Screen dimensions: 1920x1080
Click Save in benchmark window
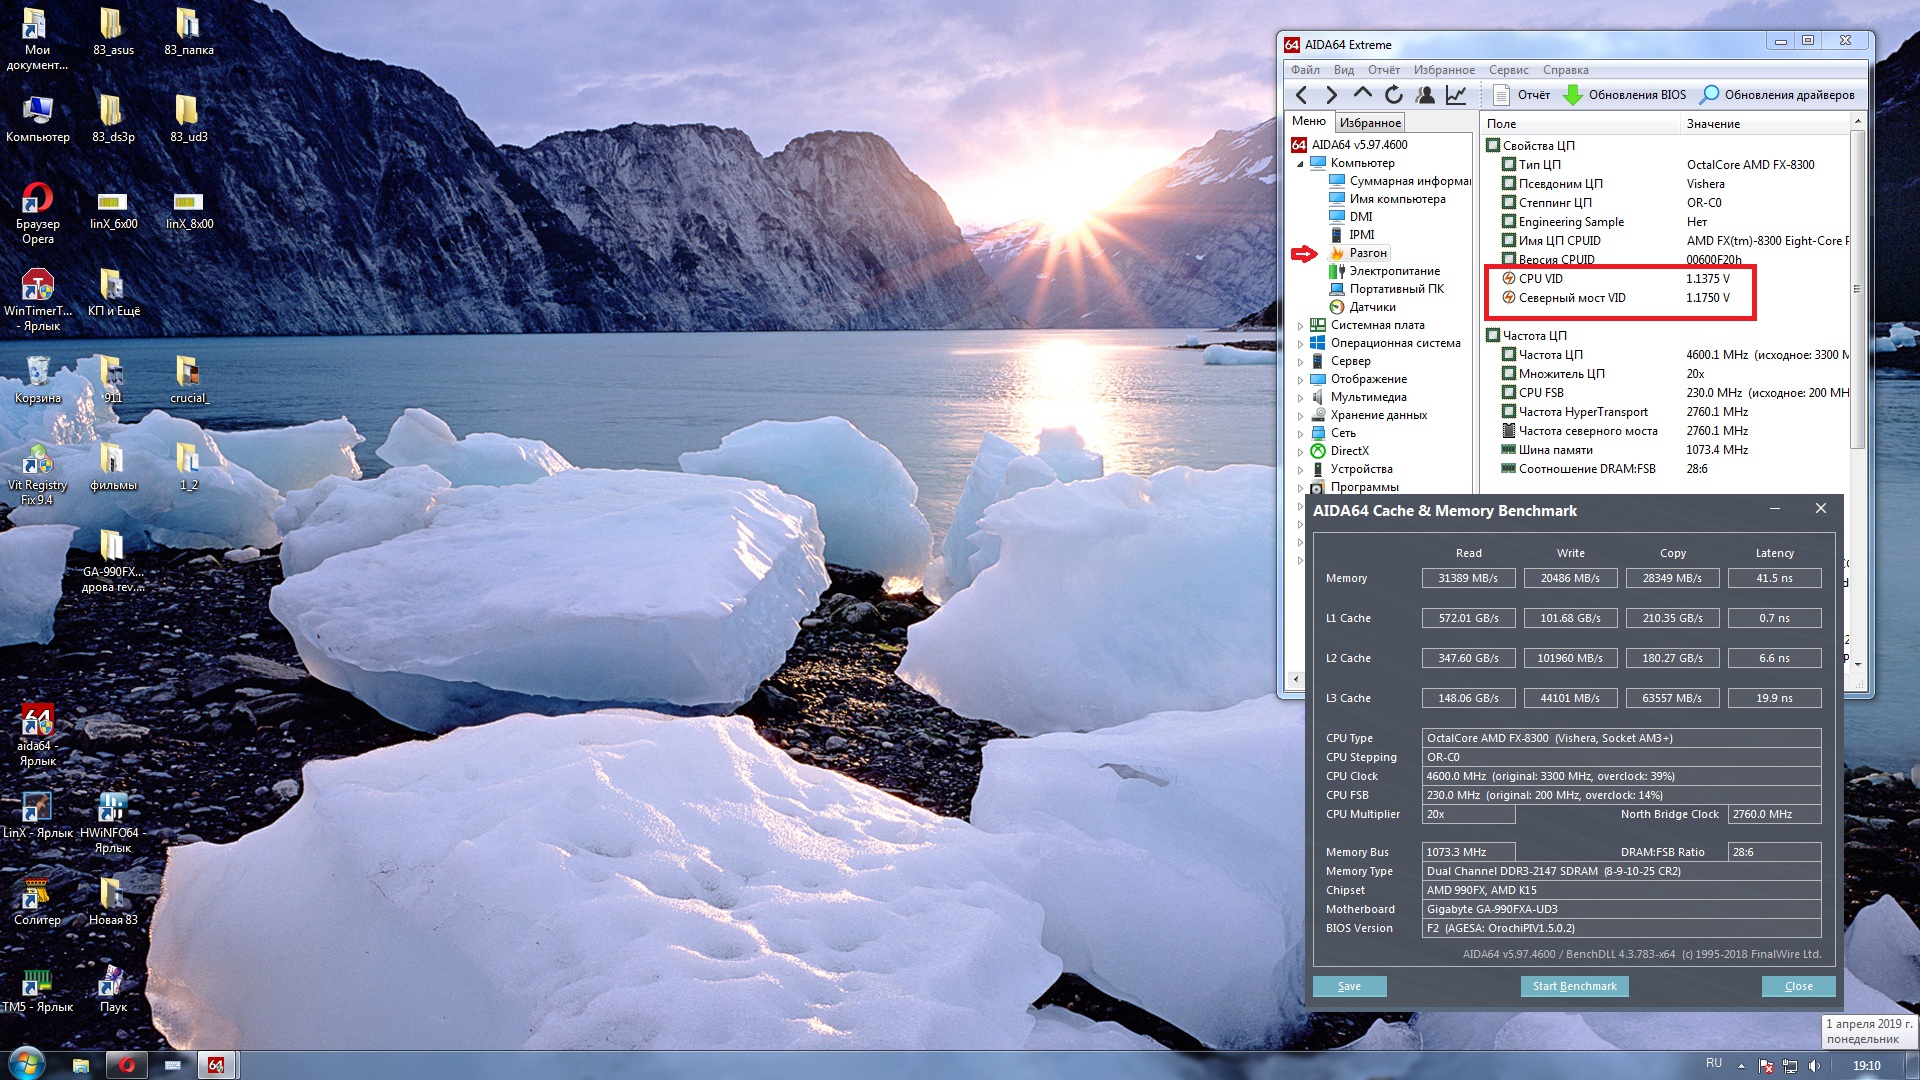click(1349, 986)
